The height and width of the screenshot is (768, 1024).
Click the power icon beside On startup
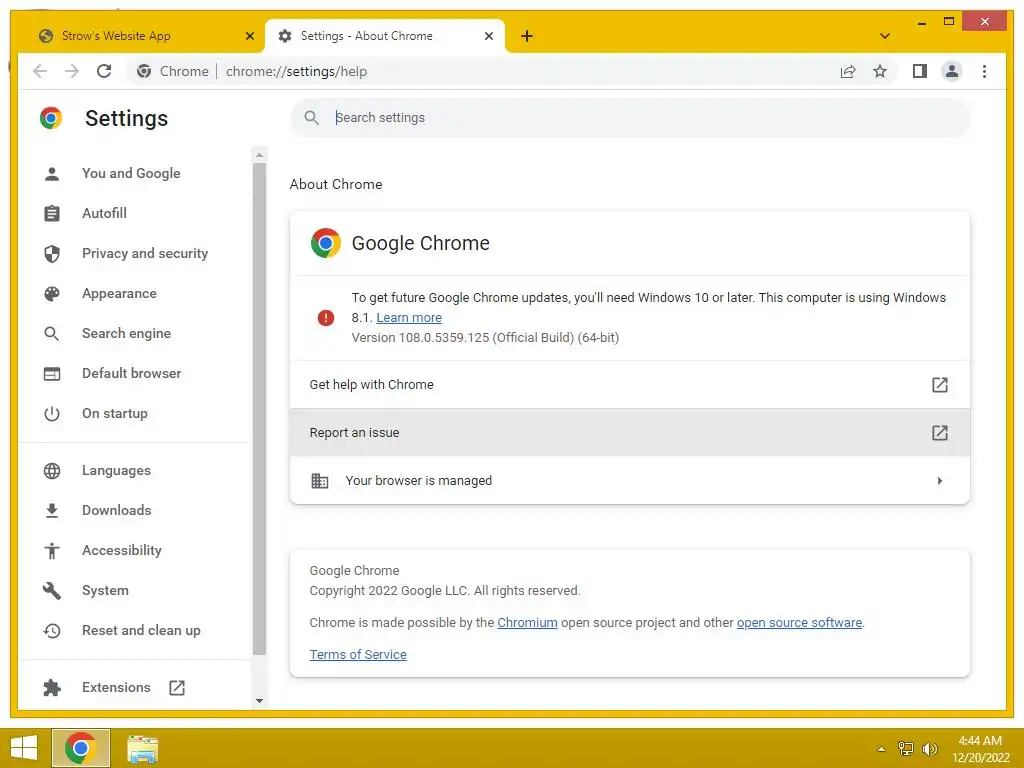click(52, 414)
